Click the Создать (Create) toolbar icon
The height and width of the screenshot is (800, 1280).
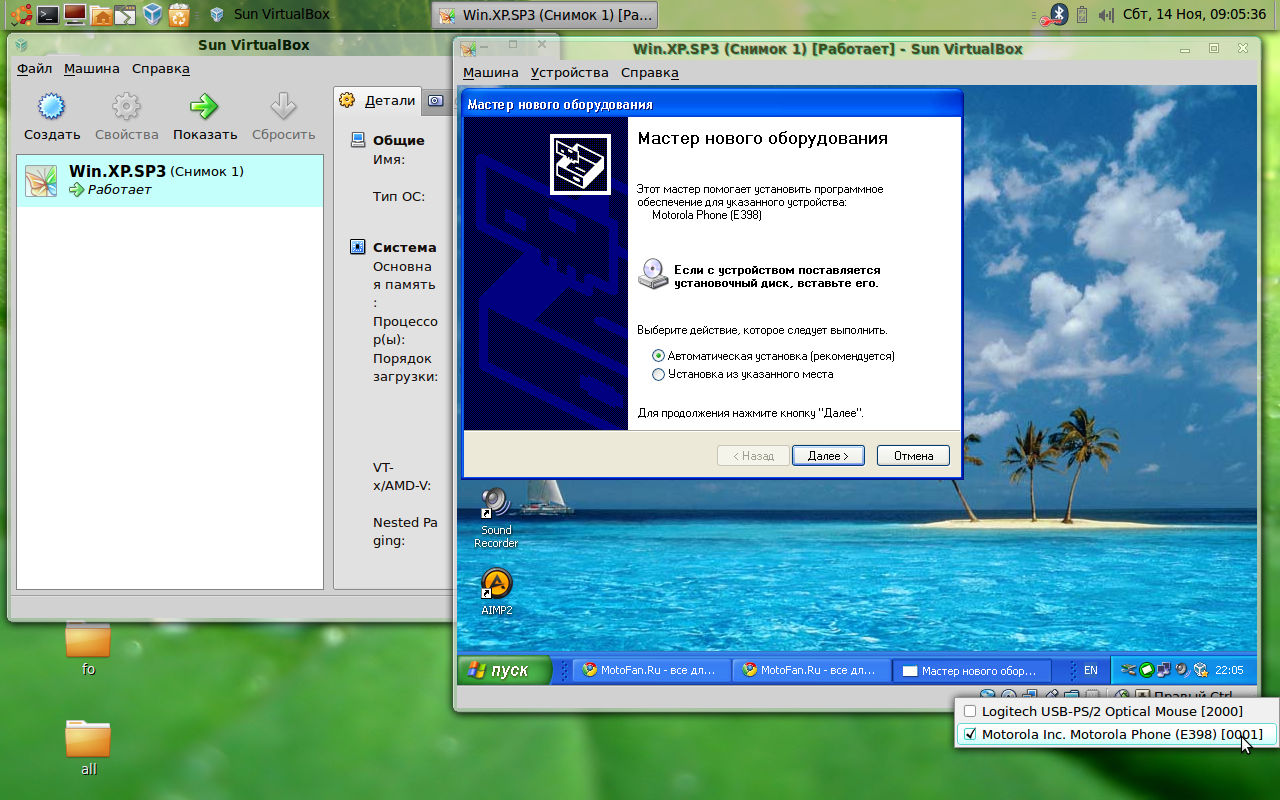click(51, 107)
